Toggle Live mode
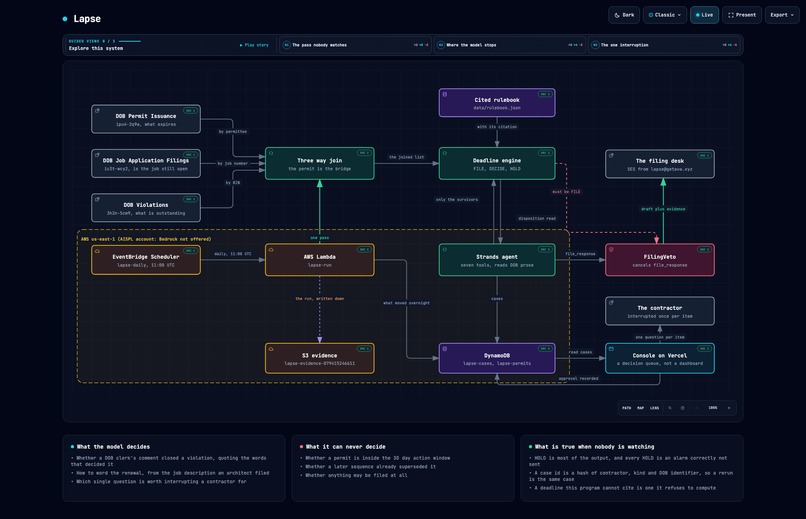Screen dimensions: 806x519 click(704, 15)
